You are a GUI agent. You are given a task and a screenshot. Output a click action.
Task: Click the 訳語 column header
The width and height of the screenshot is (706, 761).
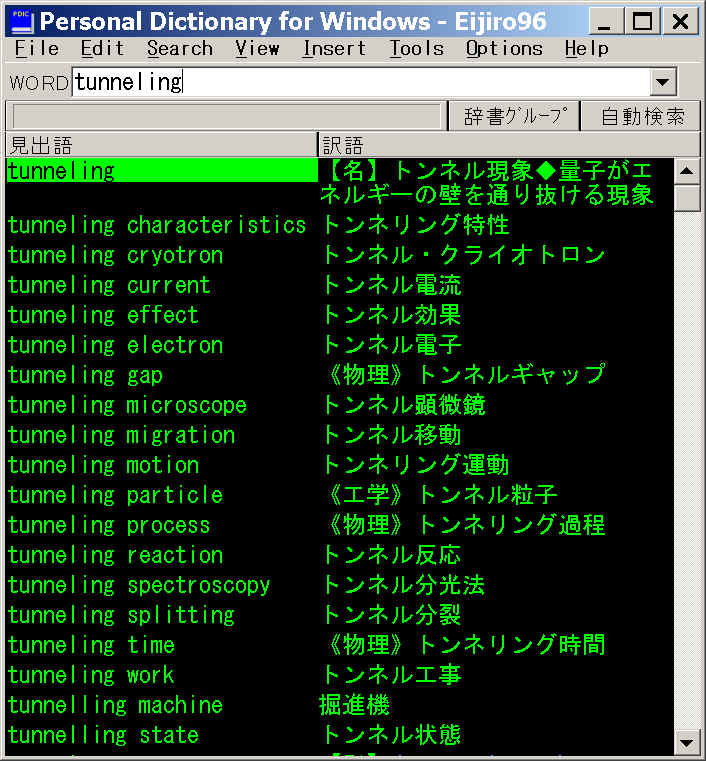(x=509, y=145)
